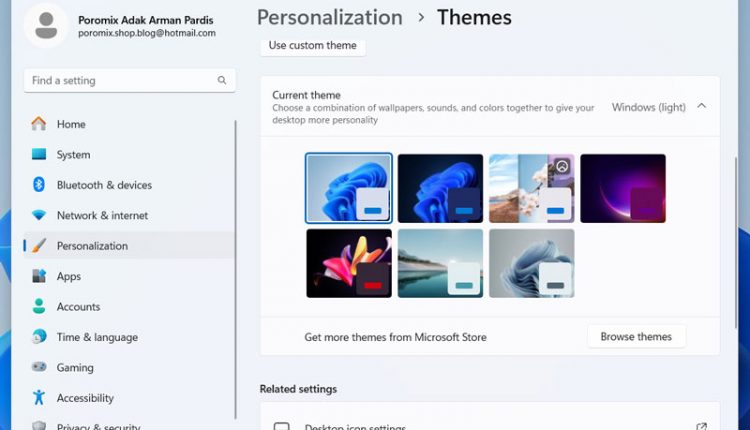Click the Related settings heading
Screen dimensions: 750x430
pyautogui.click(x=298, y=389)
